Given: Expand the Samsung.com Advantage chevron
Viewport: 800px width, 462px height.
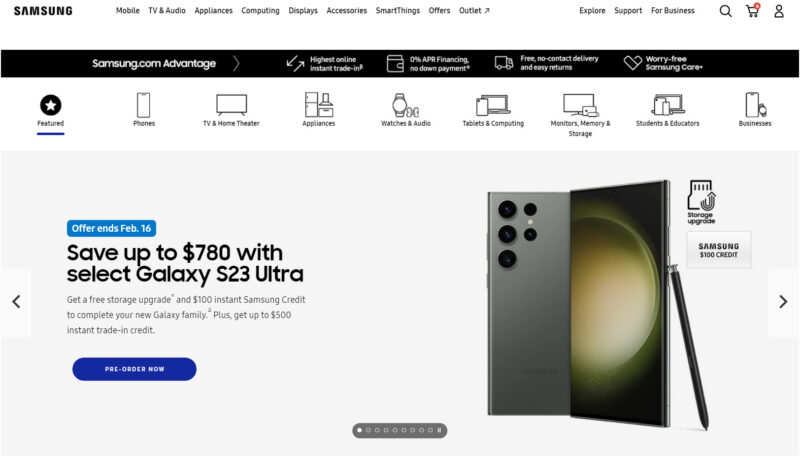Looking at the screenshot, I should [236, 63].
